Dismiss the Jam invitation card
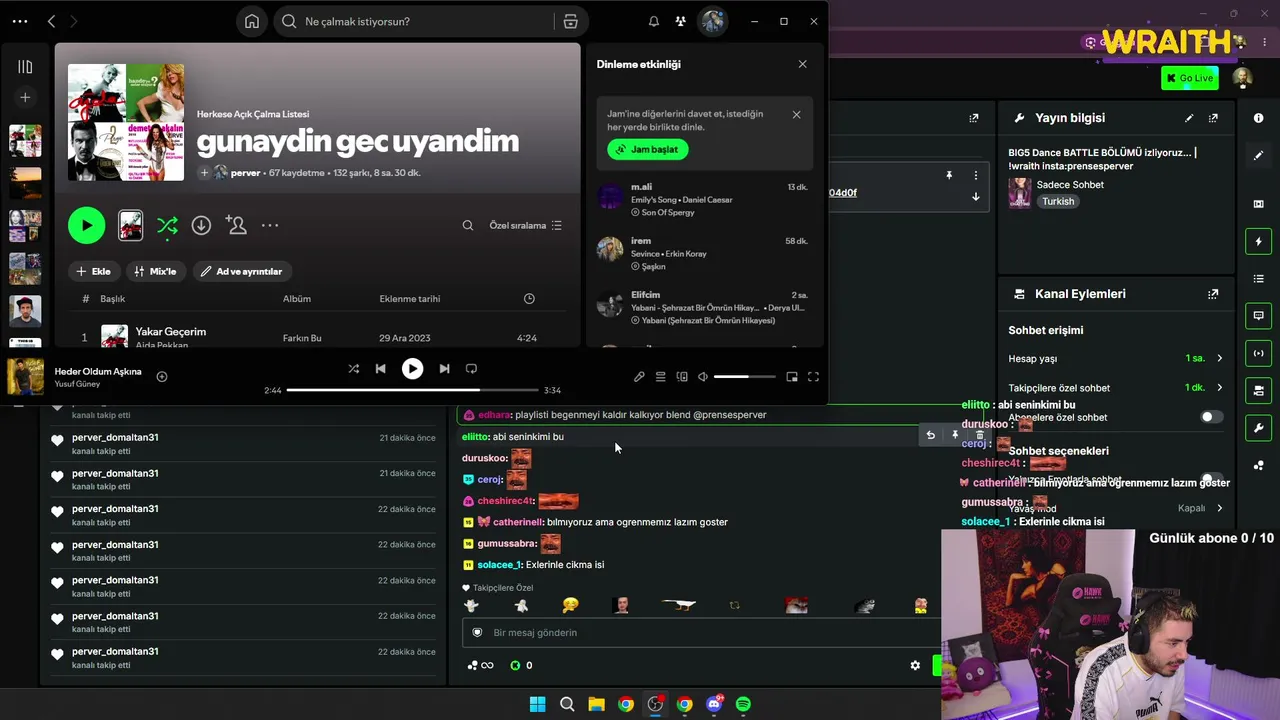The image size is (1280, 720). tap(796, 114)
